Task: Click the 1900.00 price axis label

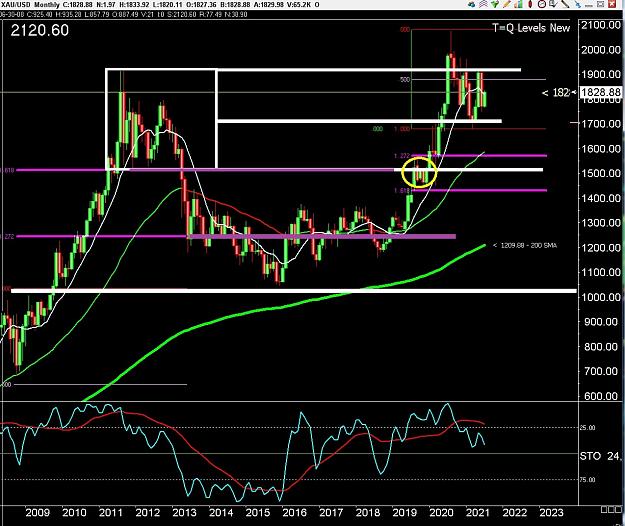Action: tap(601, 74)
